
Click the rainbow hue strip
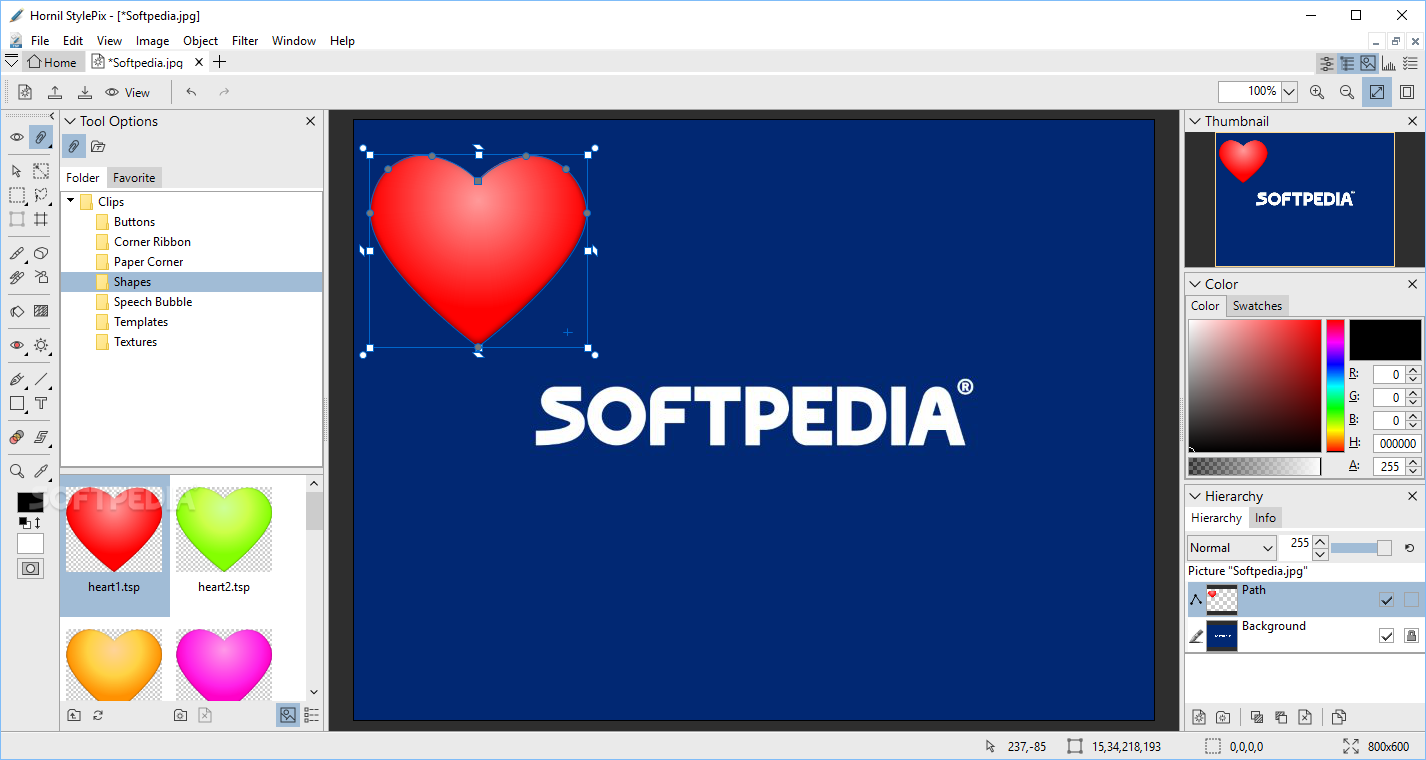point(1335,386)
